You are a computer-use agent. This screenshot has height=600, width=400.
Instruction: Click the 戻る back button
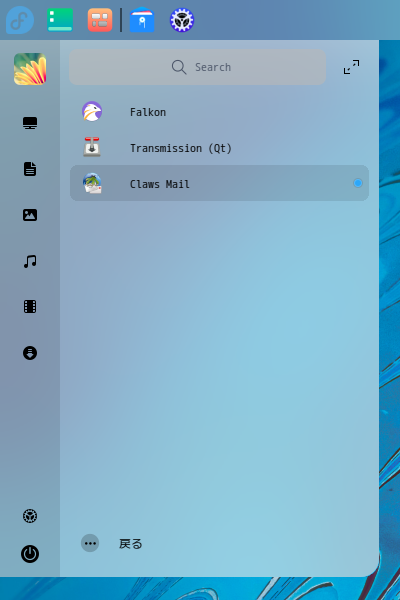131,544
